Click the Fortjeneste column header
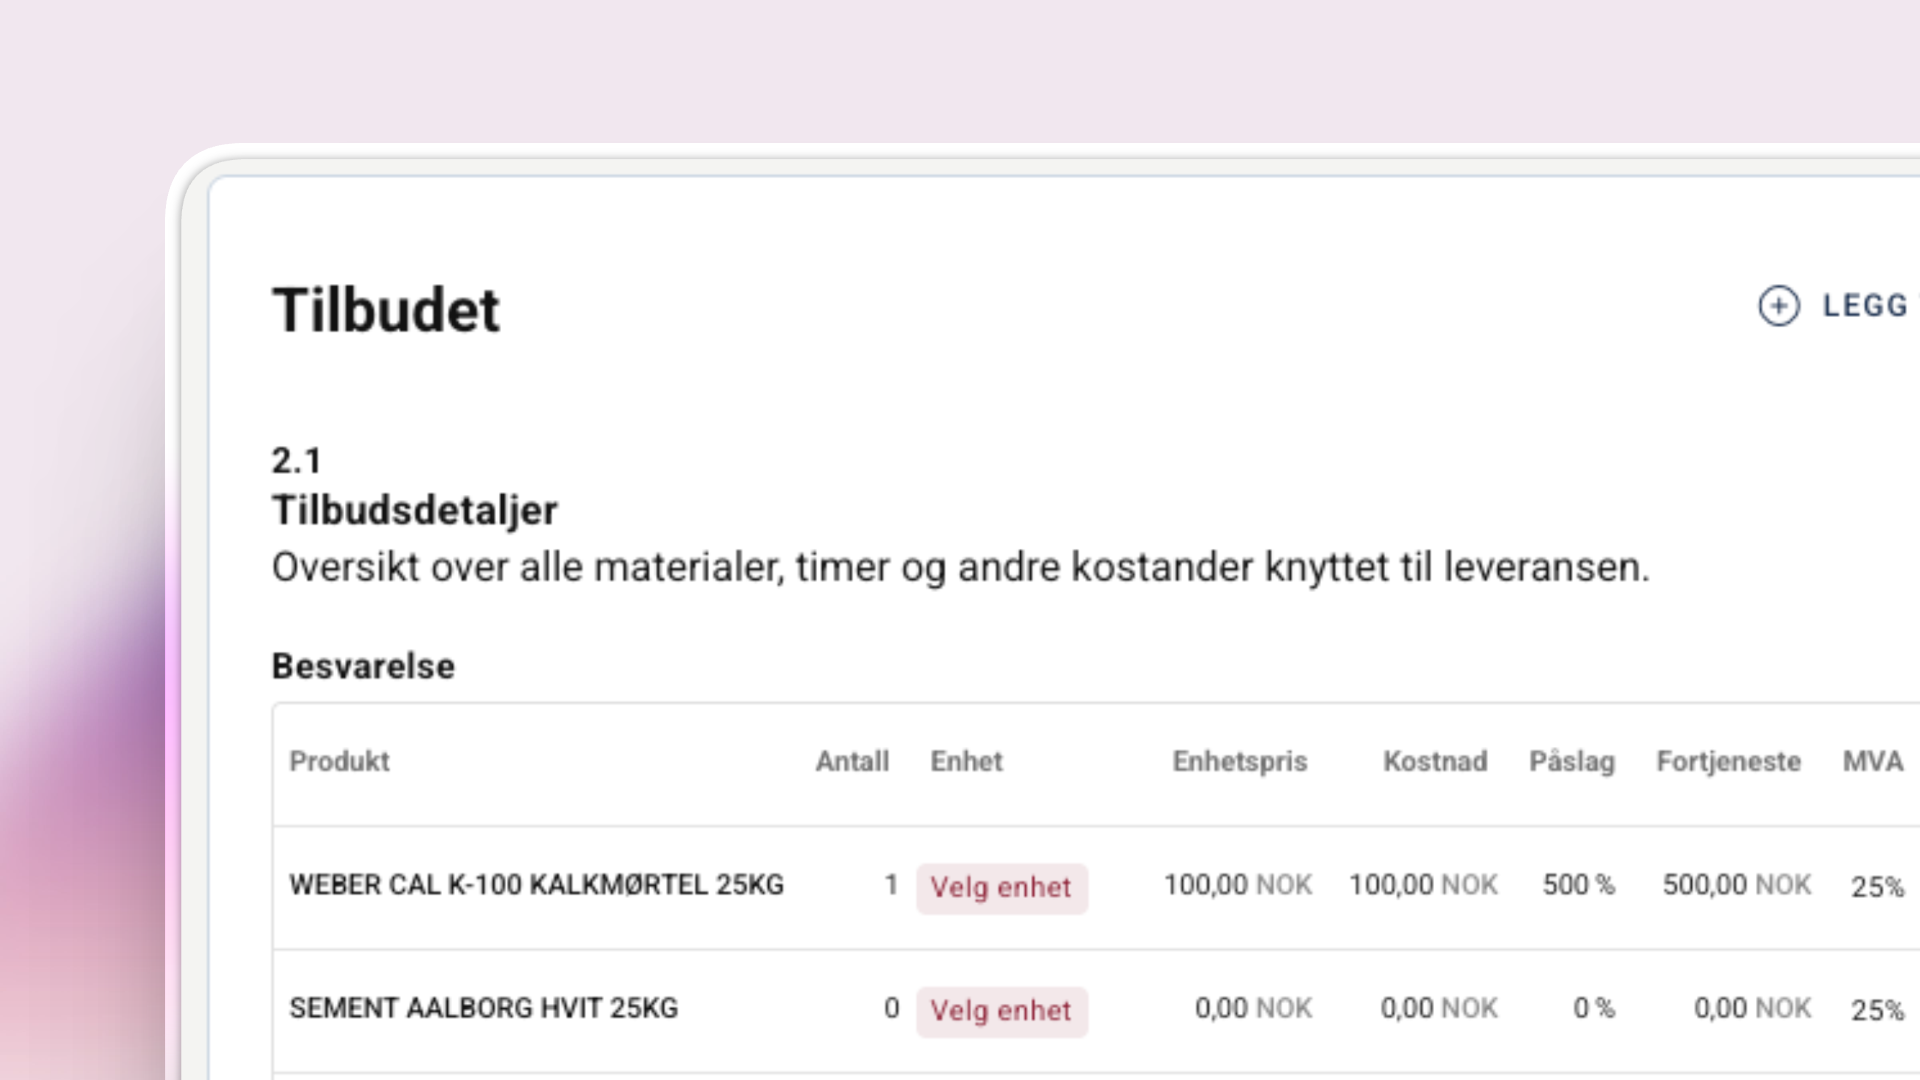The image size is (1920, 1080). point(1728,762)
